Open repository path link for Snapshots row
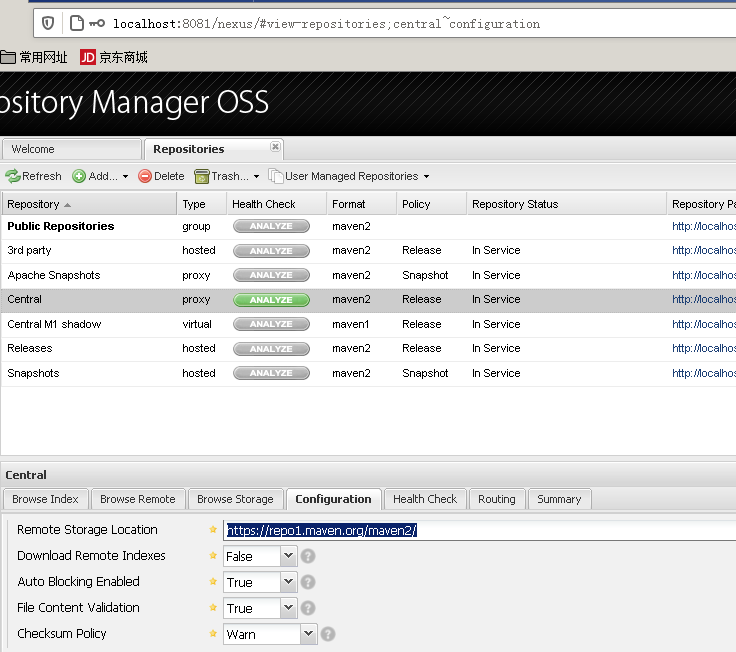 pyautogui.click(x=704, y=373)
